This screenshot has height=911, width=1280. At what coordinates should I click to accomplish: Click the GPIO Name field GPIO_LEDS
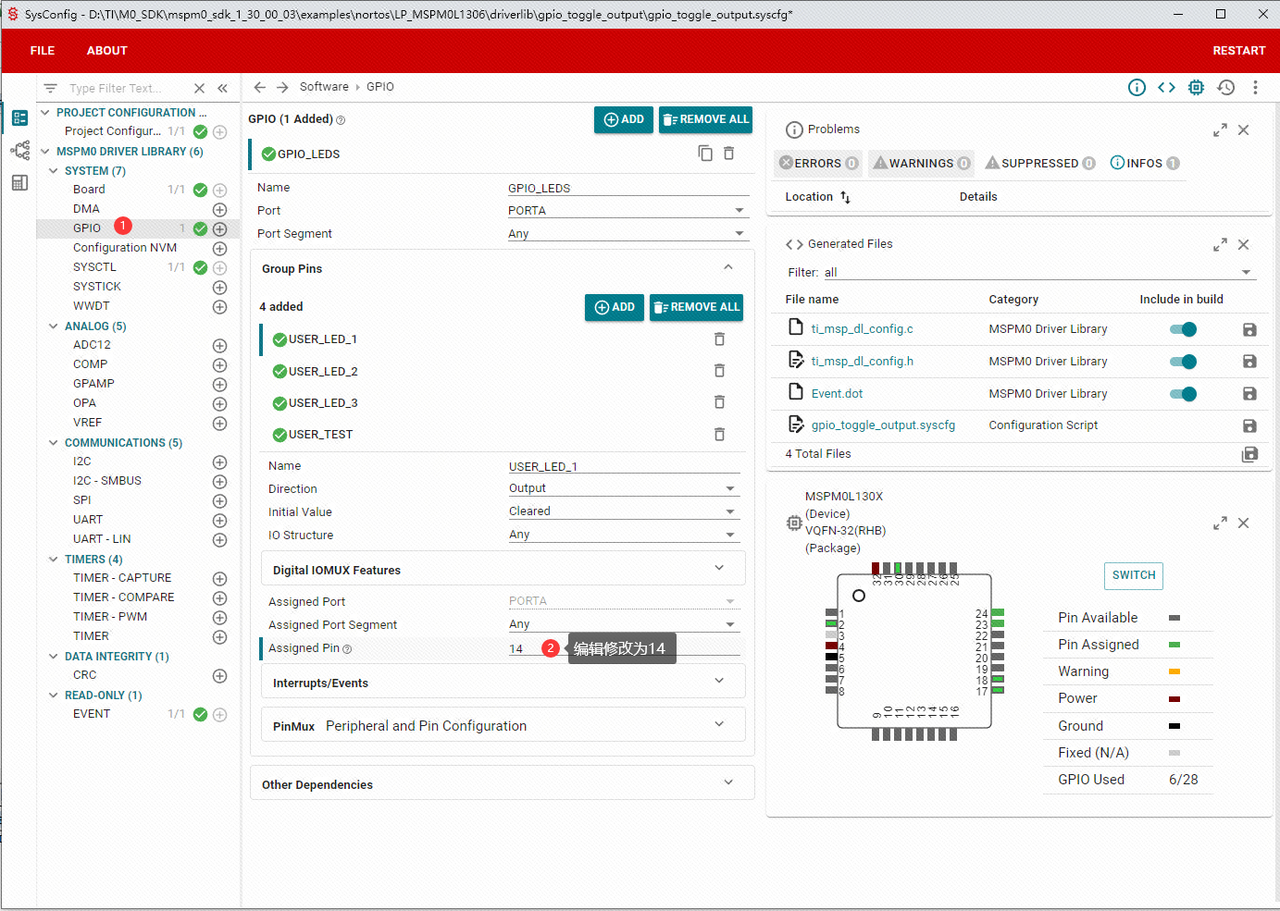(x=628, y=188)
